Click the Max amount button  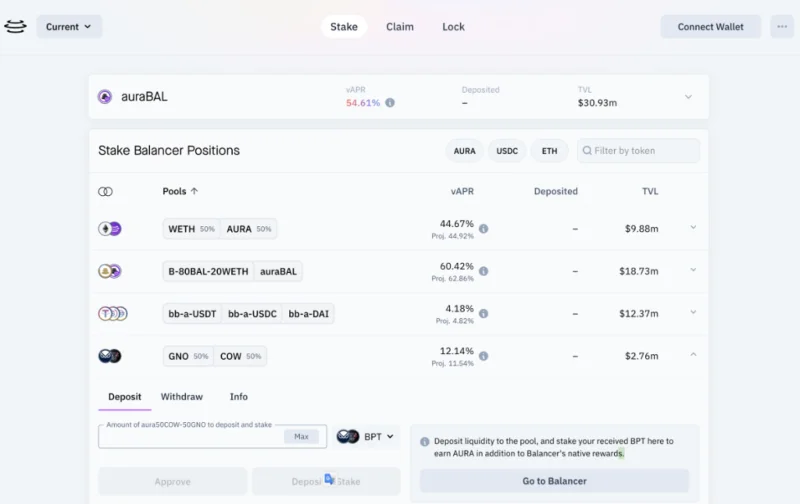point(301,437)
